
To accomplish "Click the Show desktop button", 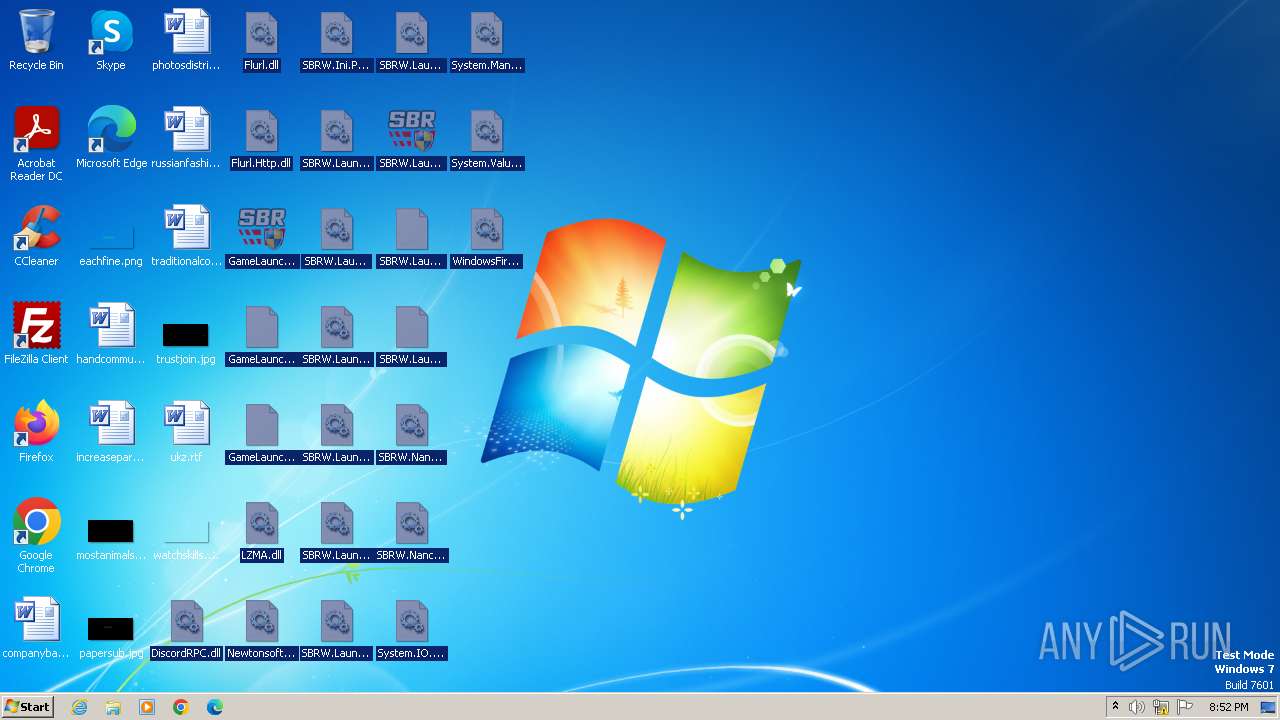I will tap(1268, 707).
